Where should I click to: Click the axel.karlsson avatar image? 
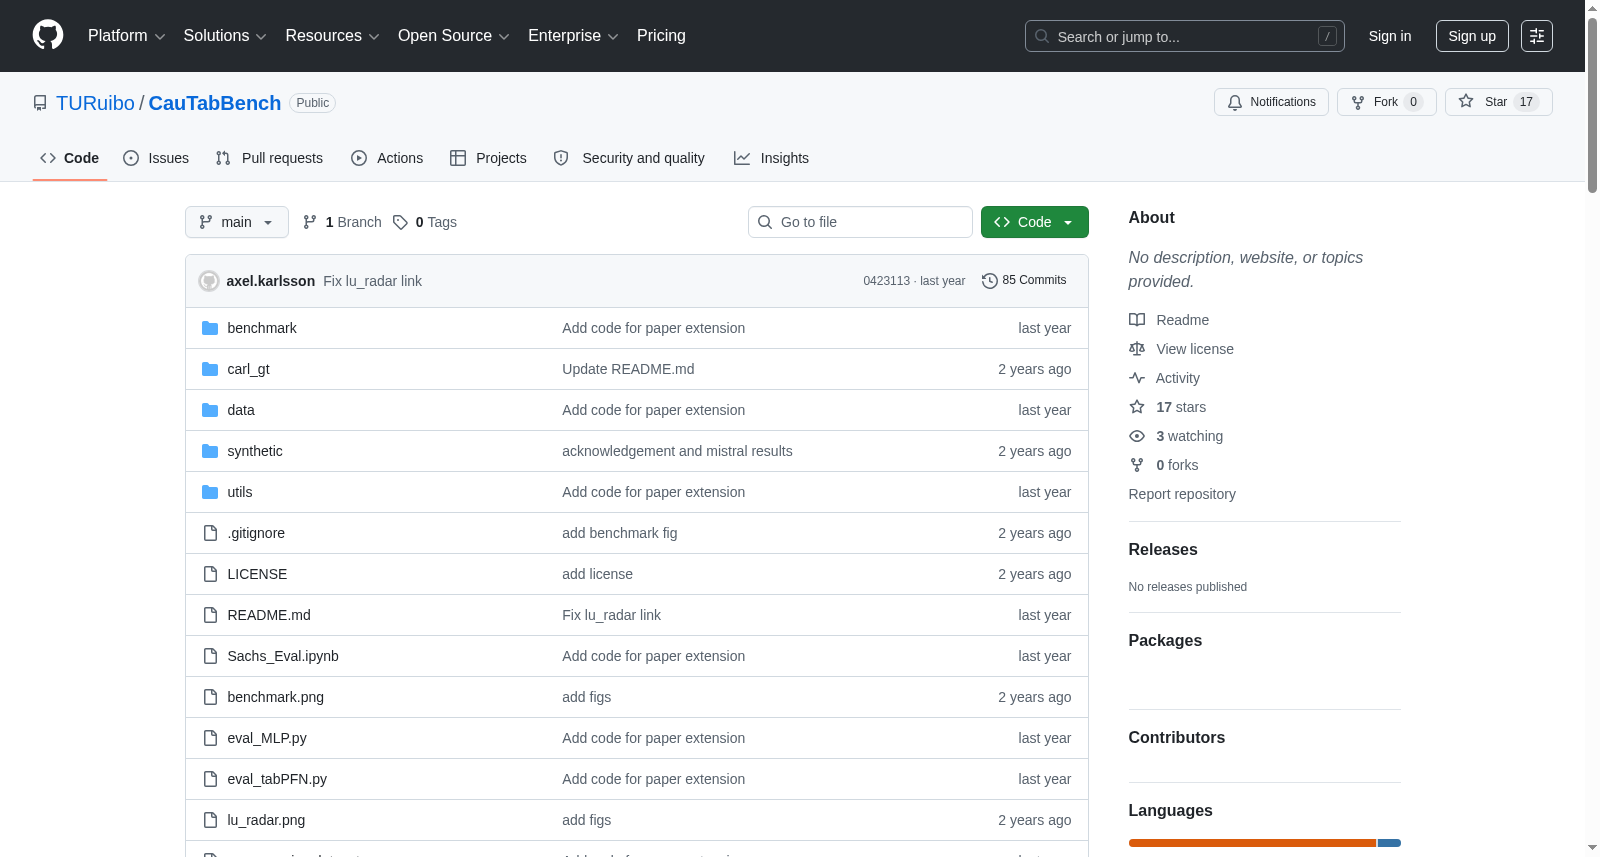point(209,281)
